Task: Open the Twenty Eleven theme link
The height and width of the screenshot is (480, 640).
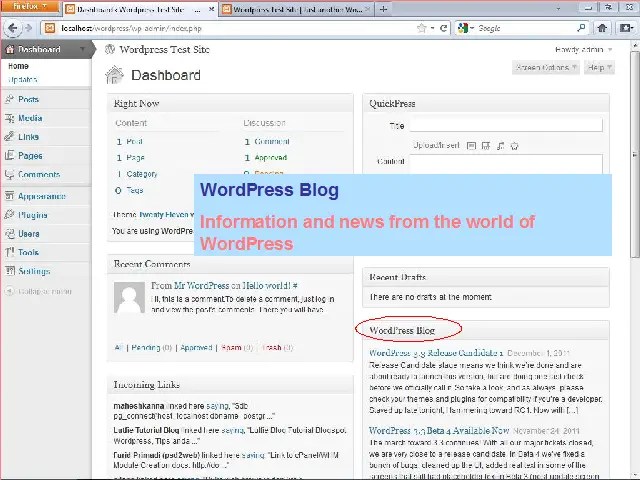Action: tap(164, 214)
